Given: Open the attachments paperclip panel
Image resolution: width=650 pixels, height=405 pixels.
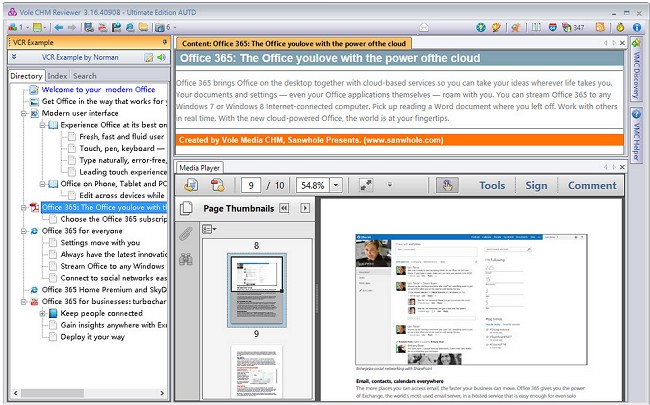Looking at the screenshot, I should [x=185, y=234].
